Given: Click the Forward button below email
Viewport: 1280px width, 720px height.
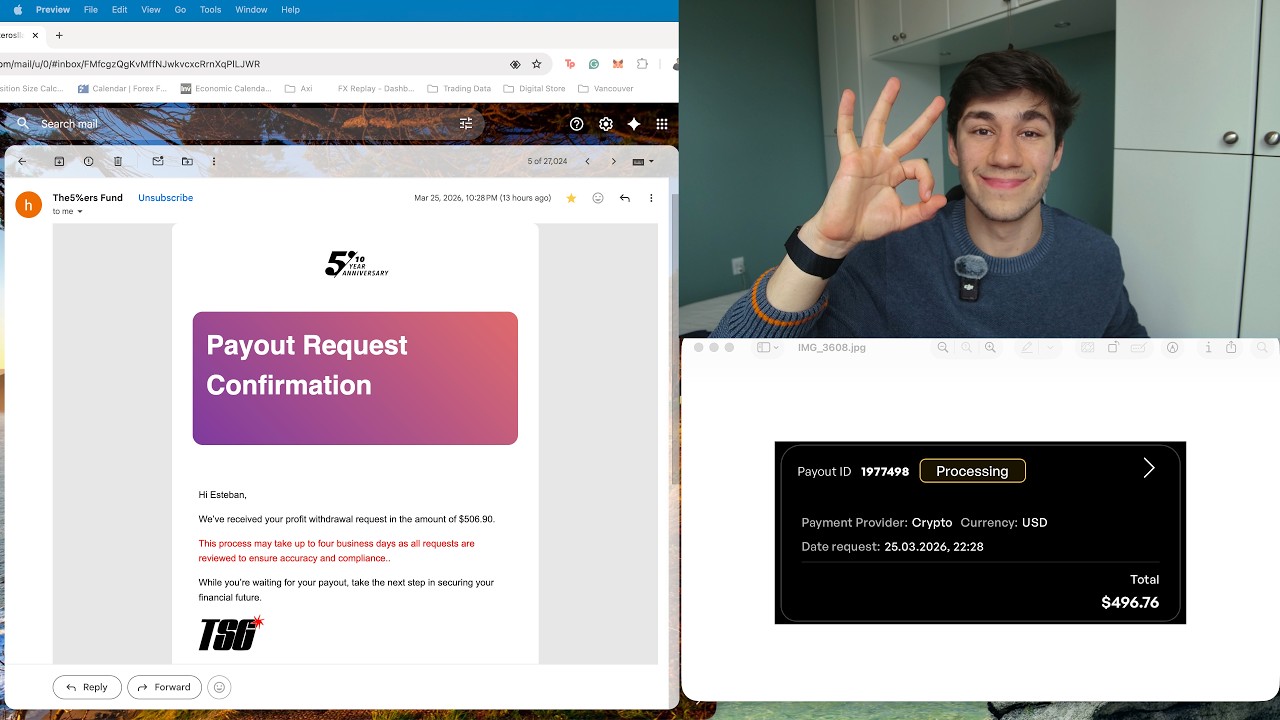Looking at the screenshot, I should click(x=164, y=687).
